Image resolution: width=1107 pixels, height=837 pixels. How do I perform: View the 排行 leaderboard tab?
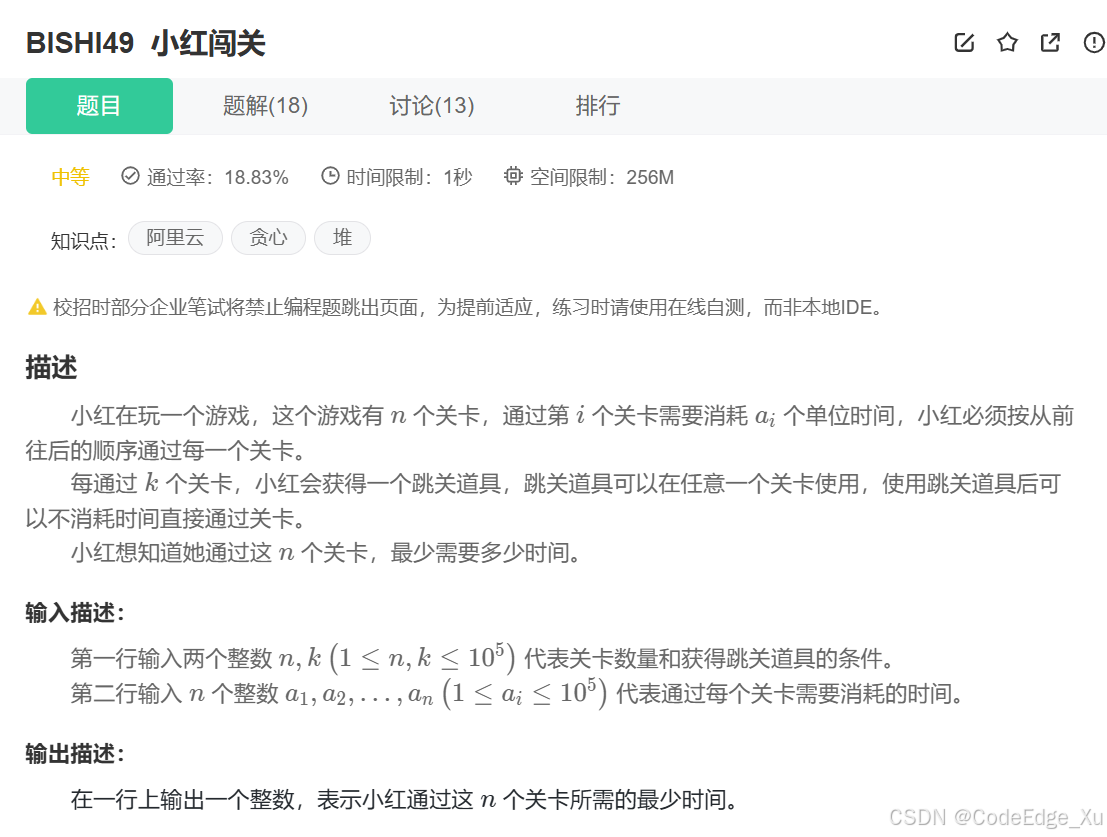tap(597, 105)
